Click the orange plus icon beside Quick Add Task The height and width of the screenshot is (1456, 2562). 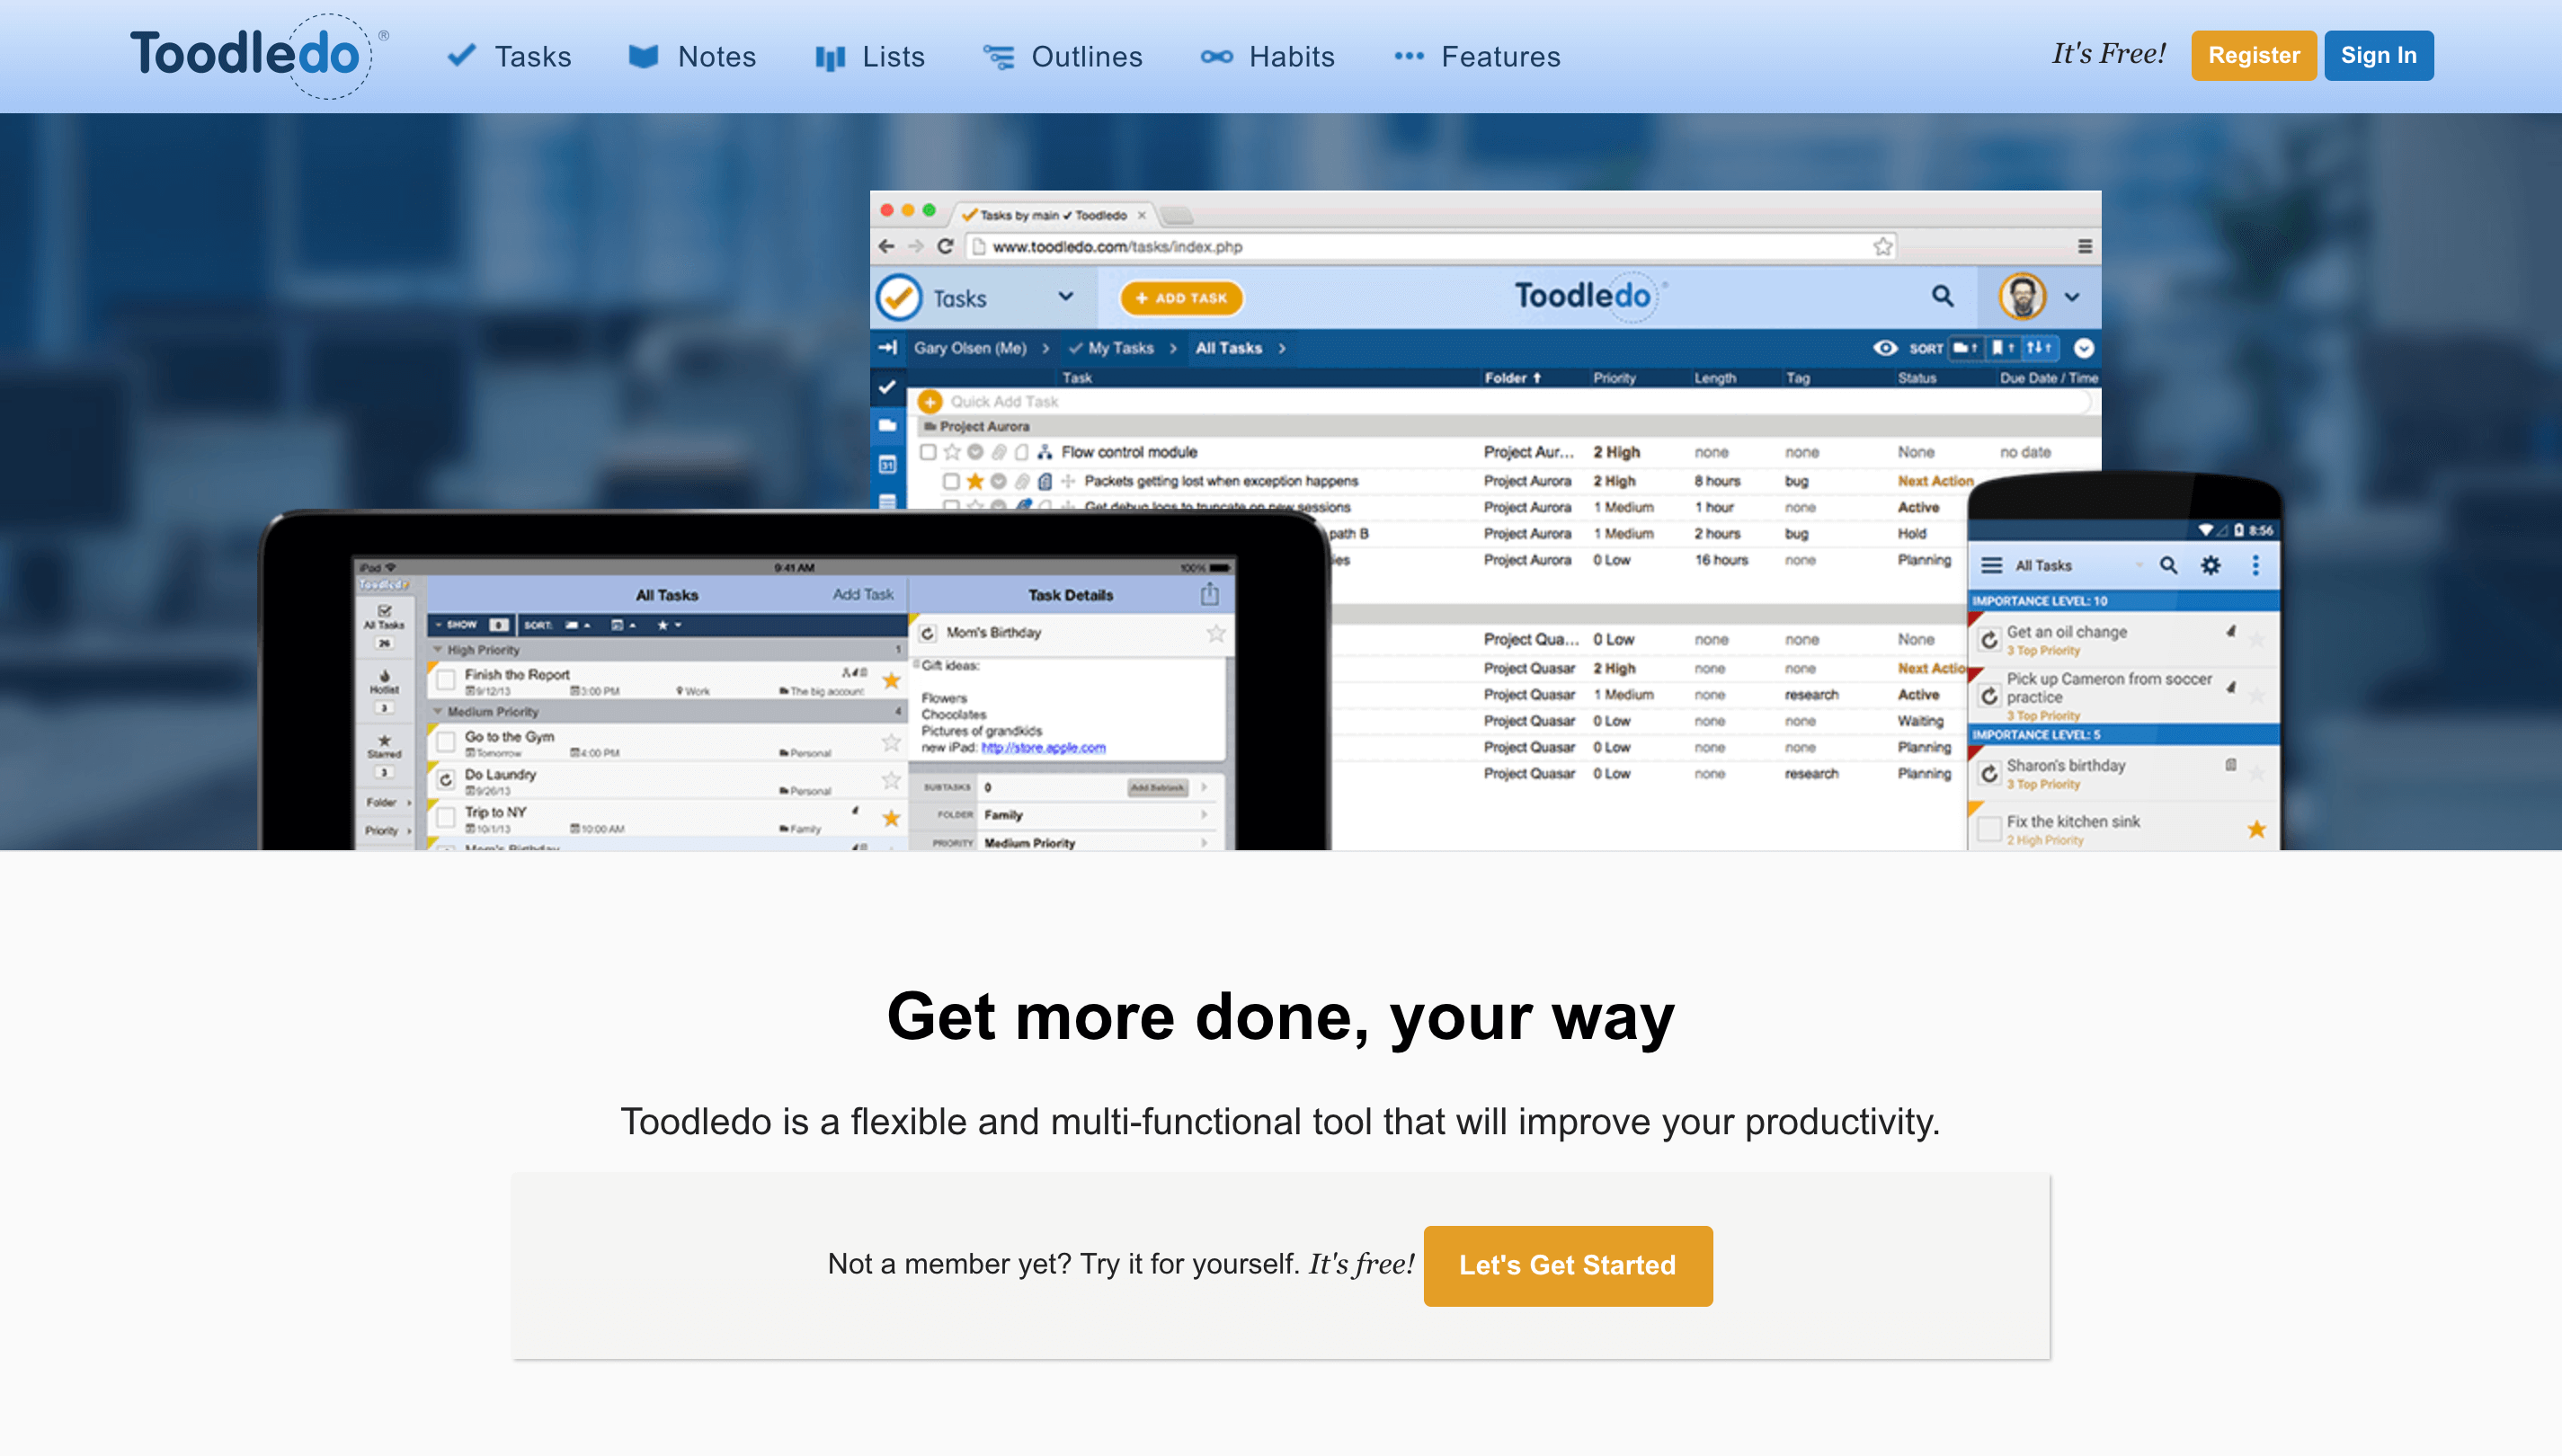click(930, 401)
